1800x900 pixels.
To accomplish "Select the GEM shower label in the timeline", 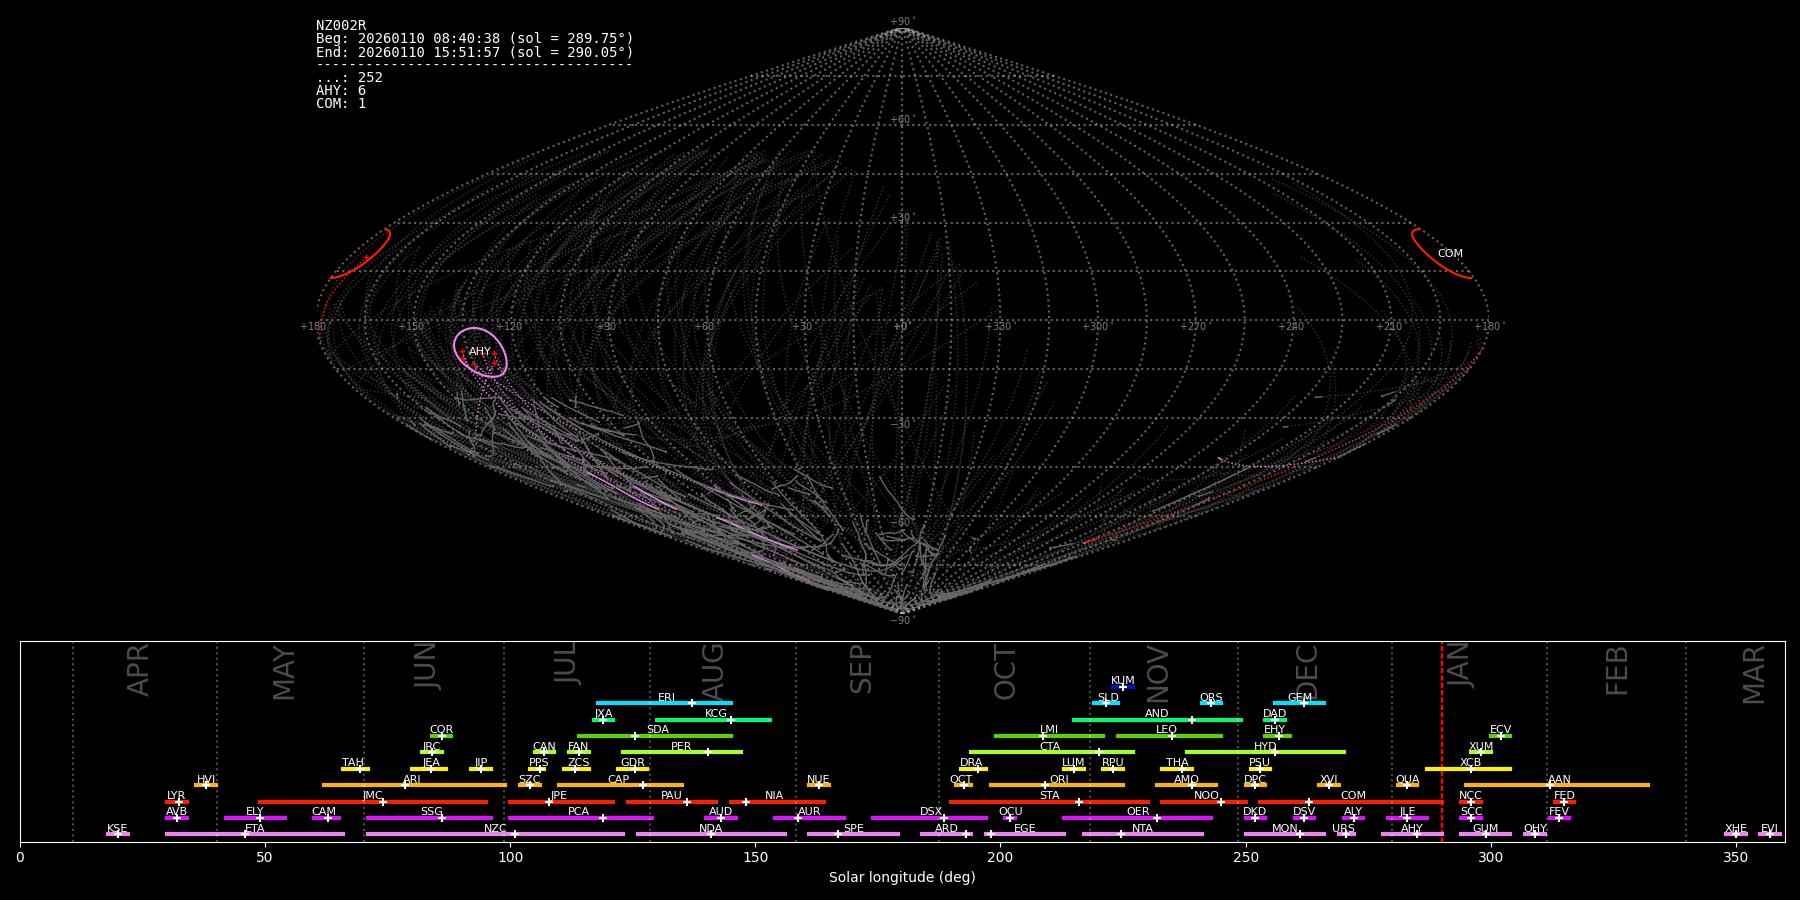I will pyautogui.click(x=1300, y=698).
